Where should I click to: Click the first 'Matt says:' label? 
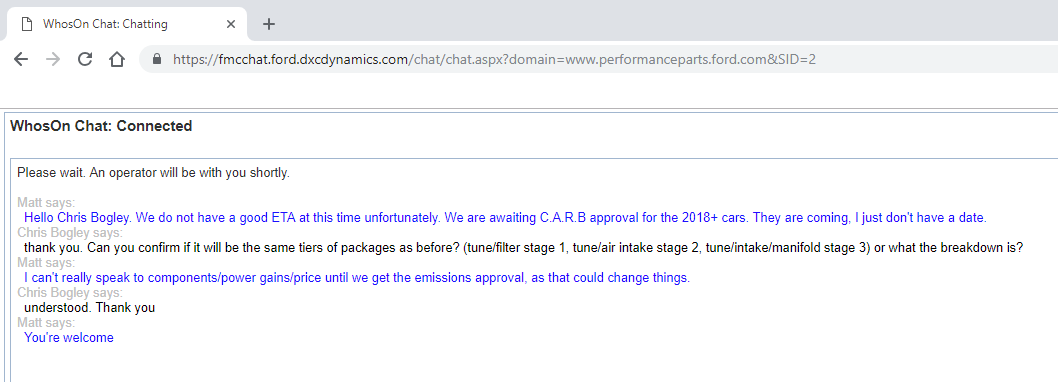point(46,203)
